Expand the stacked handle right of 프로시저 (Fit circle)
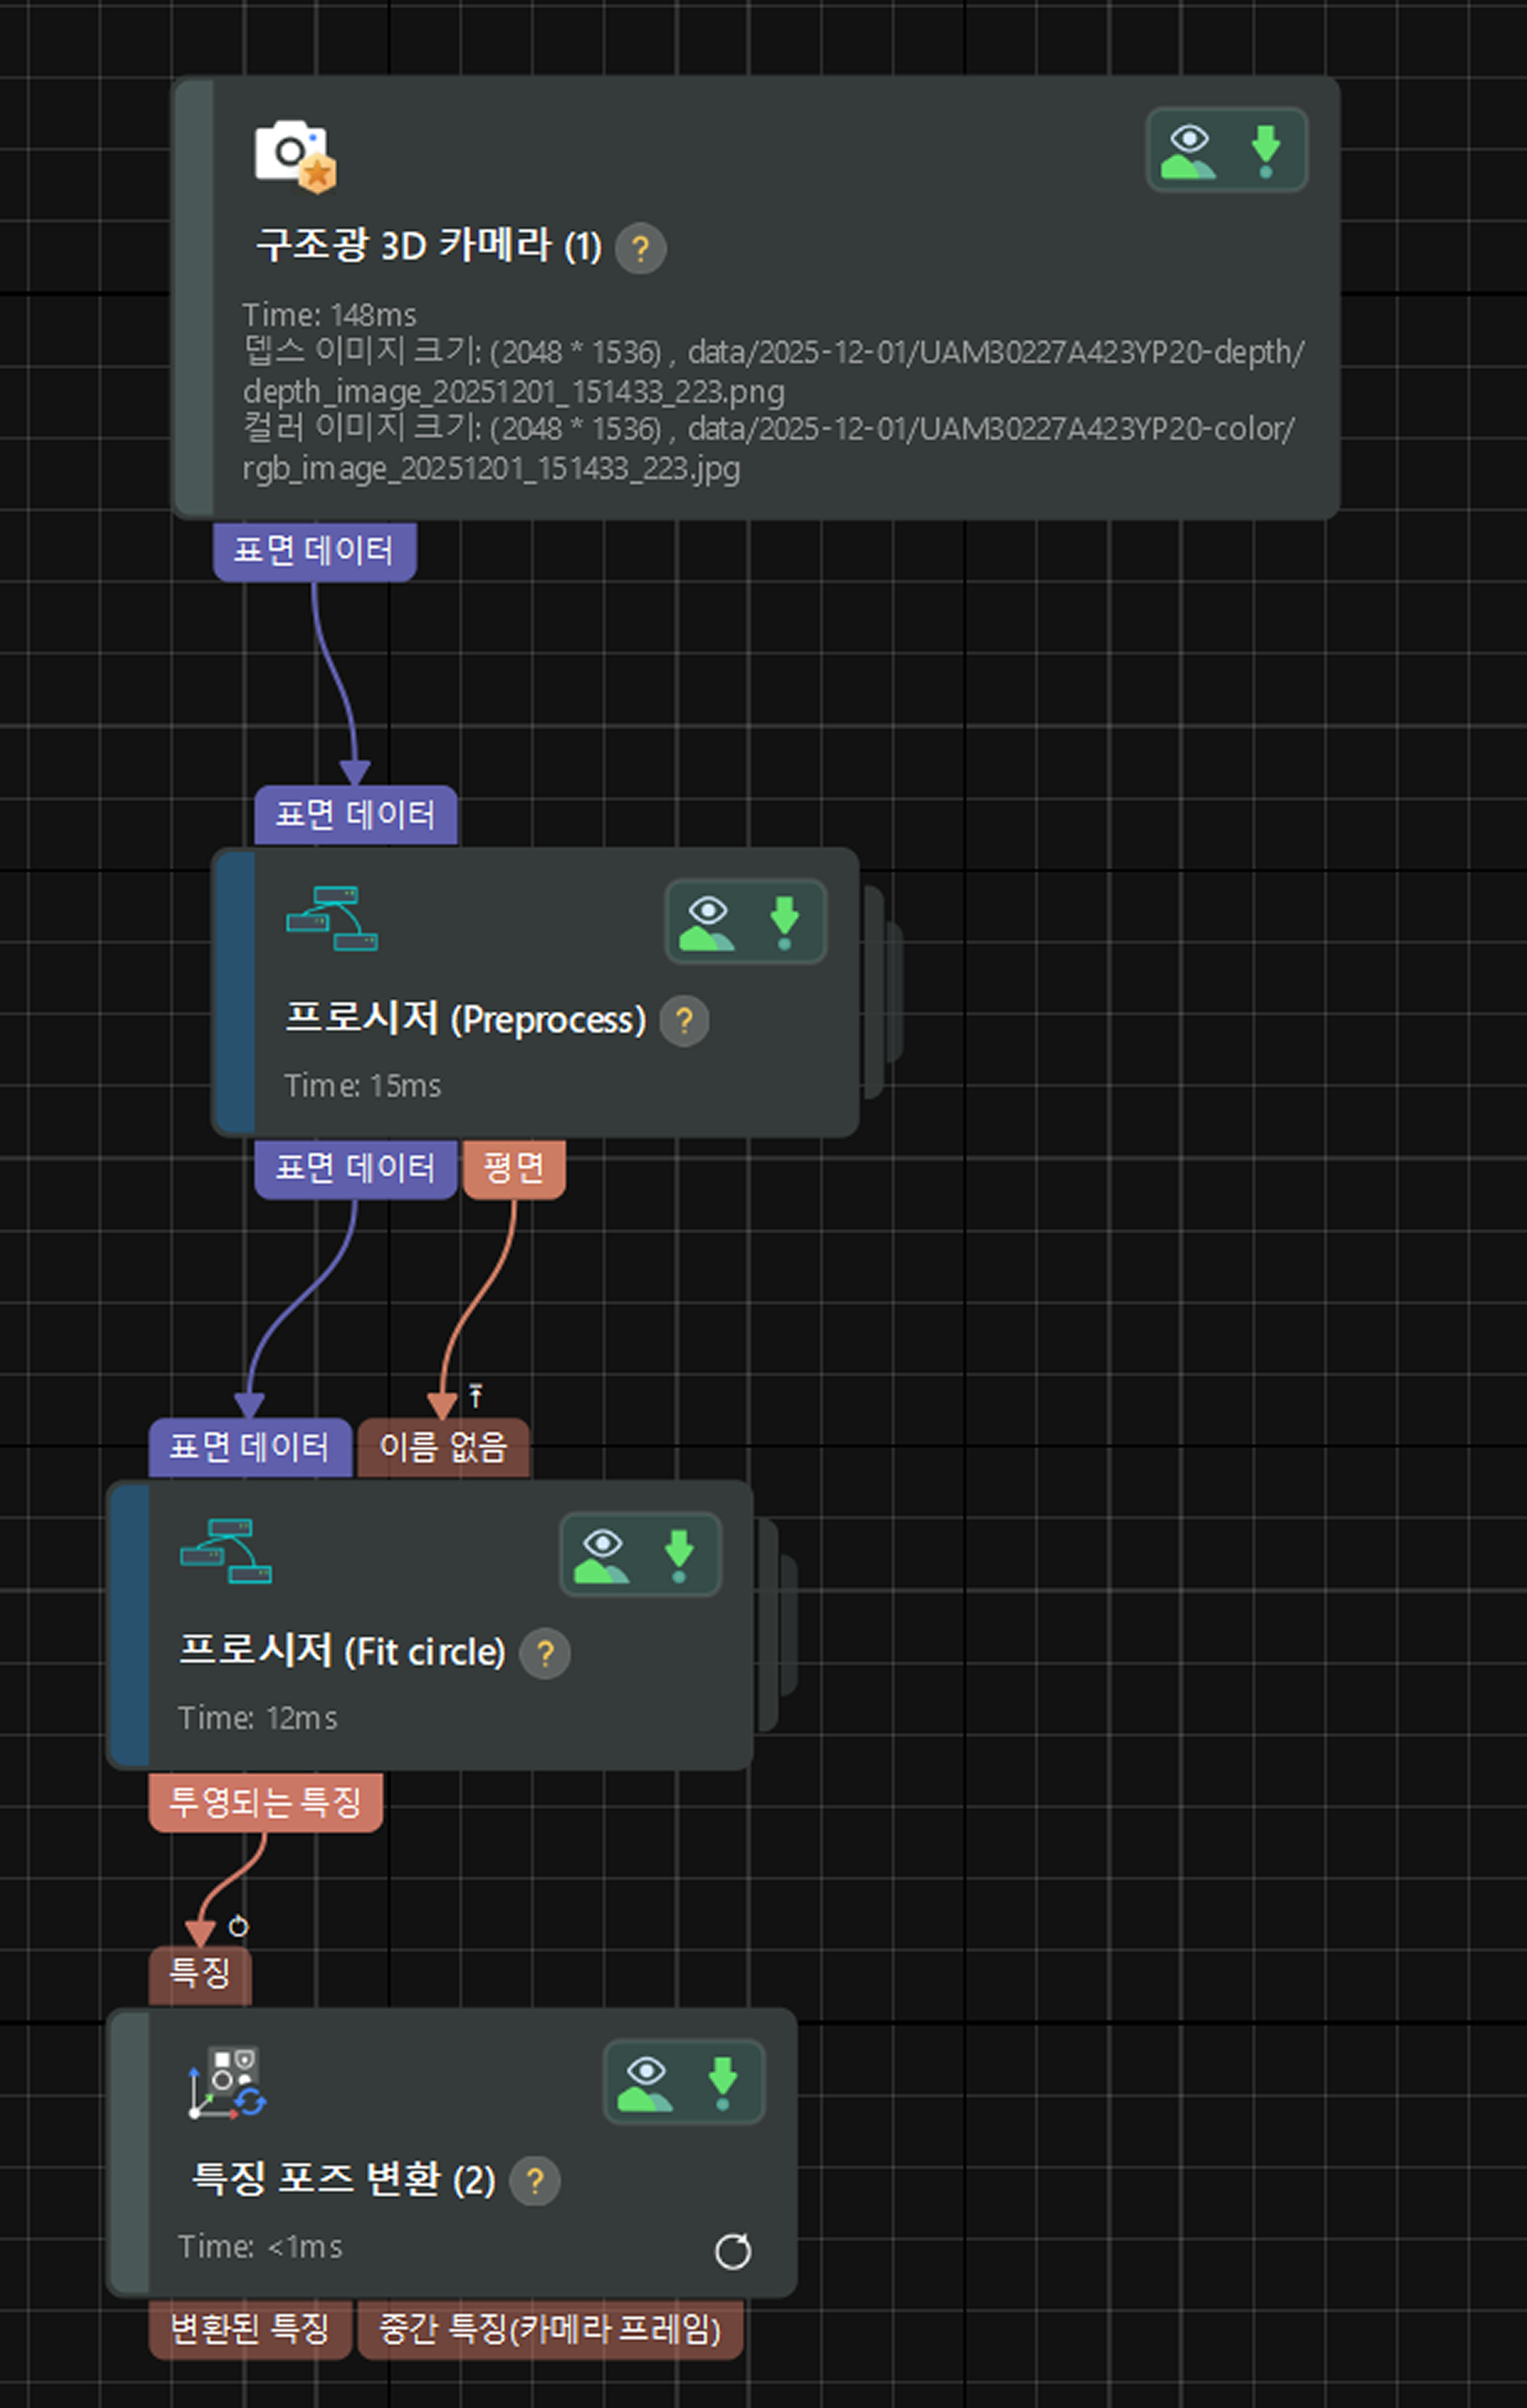The width and height of the screenshot is (1527, 2408). 776,1624
